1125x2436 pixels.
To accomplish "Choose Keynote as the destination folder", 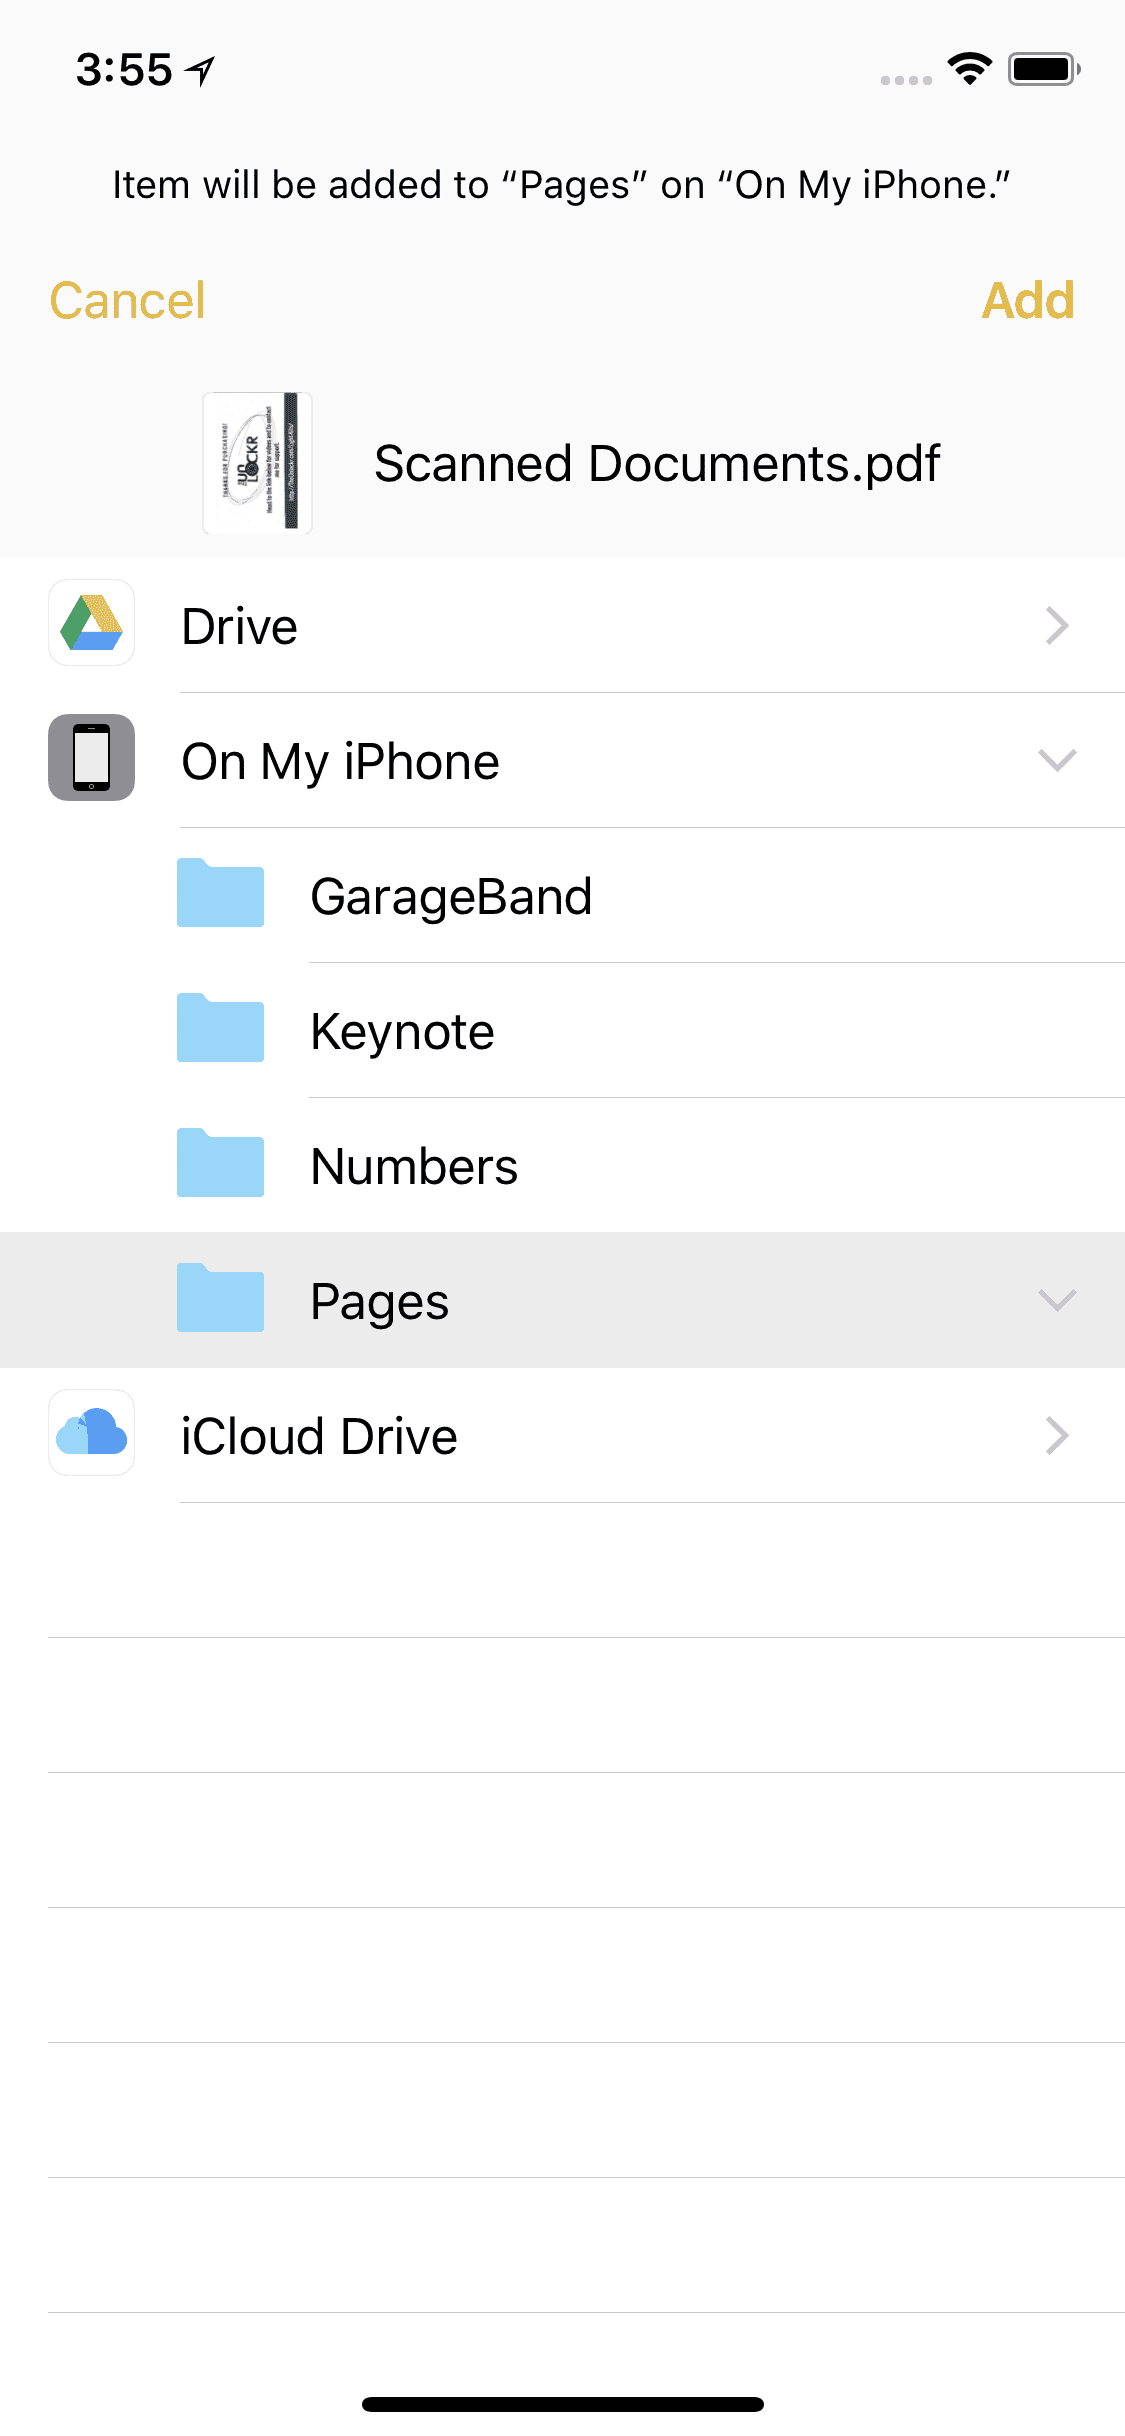I will pos(402,1031).
